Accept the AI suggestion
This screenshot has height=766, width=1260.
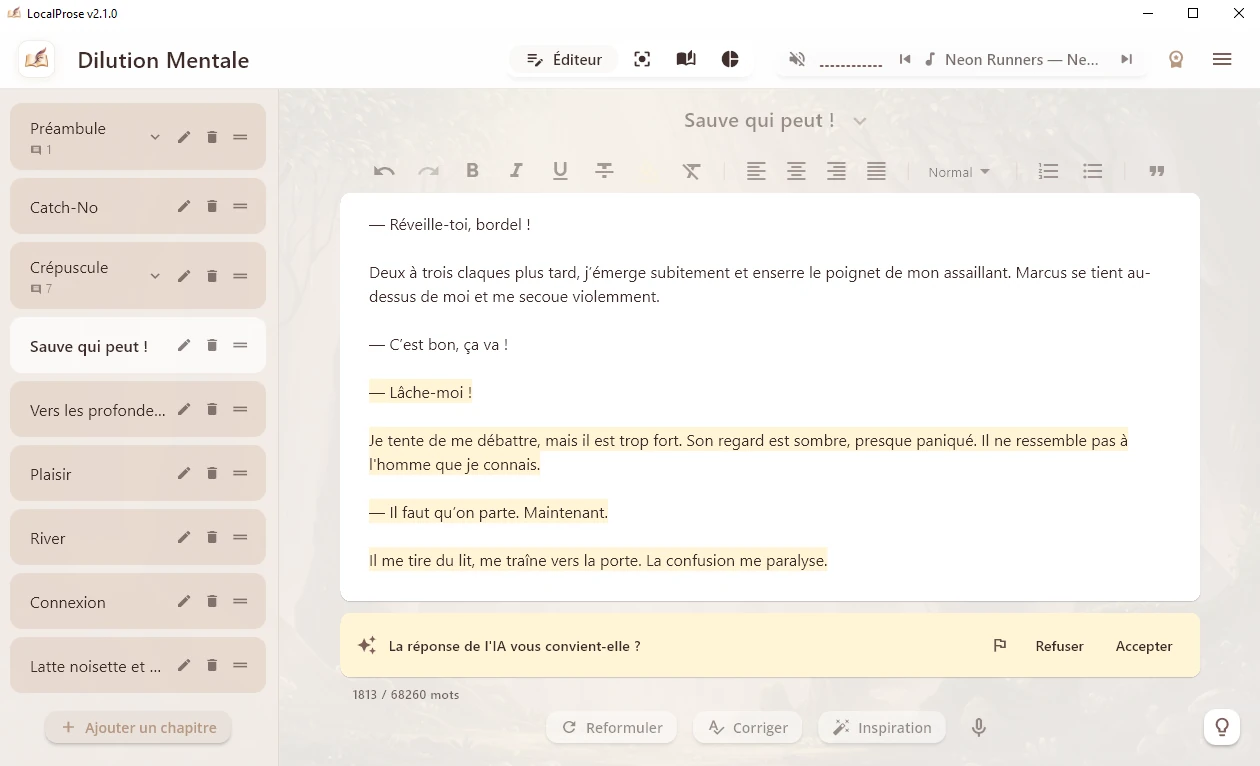1143,646
